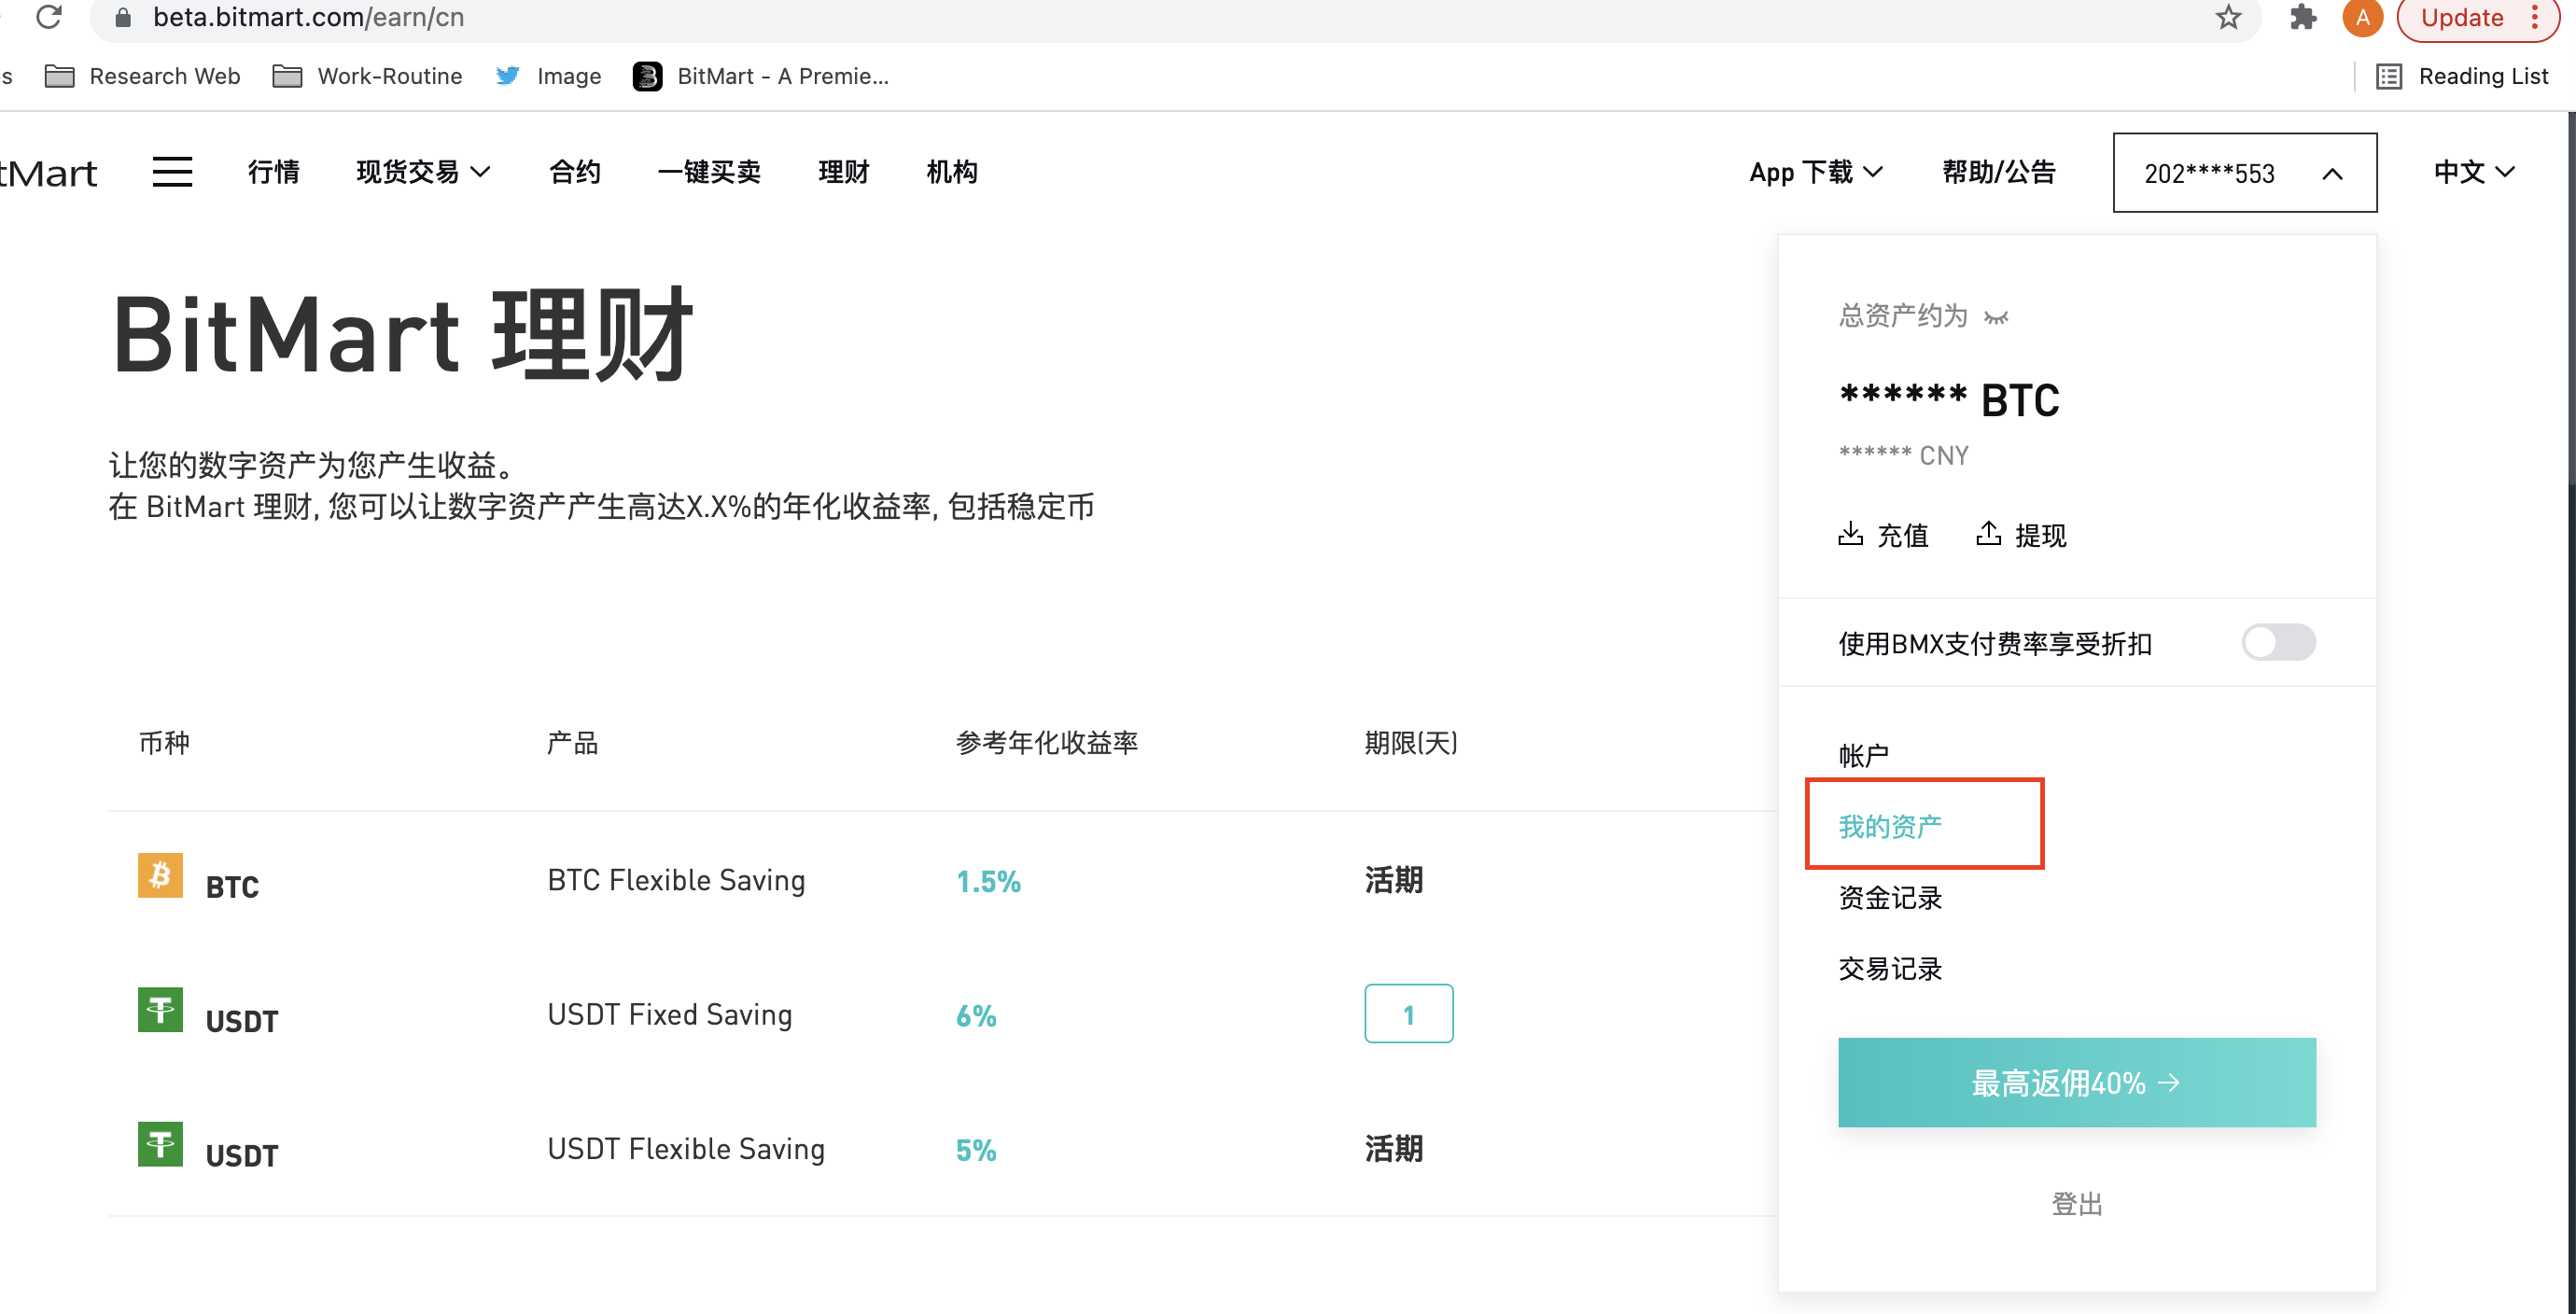Click the Update browser button
This screenshot has width=2576, height=1314.
(2461, 18)
